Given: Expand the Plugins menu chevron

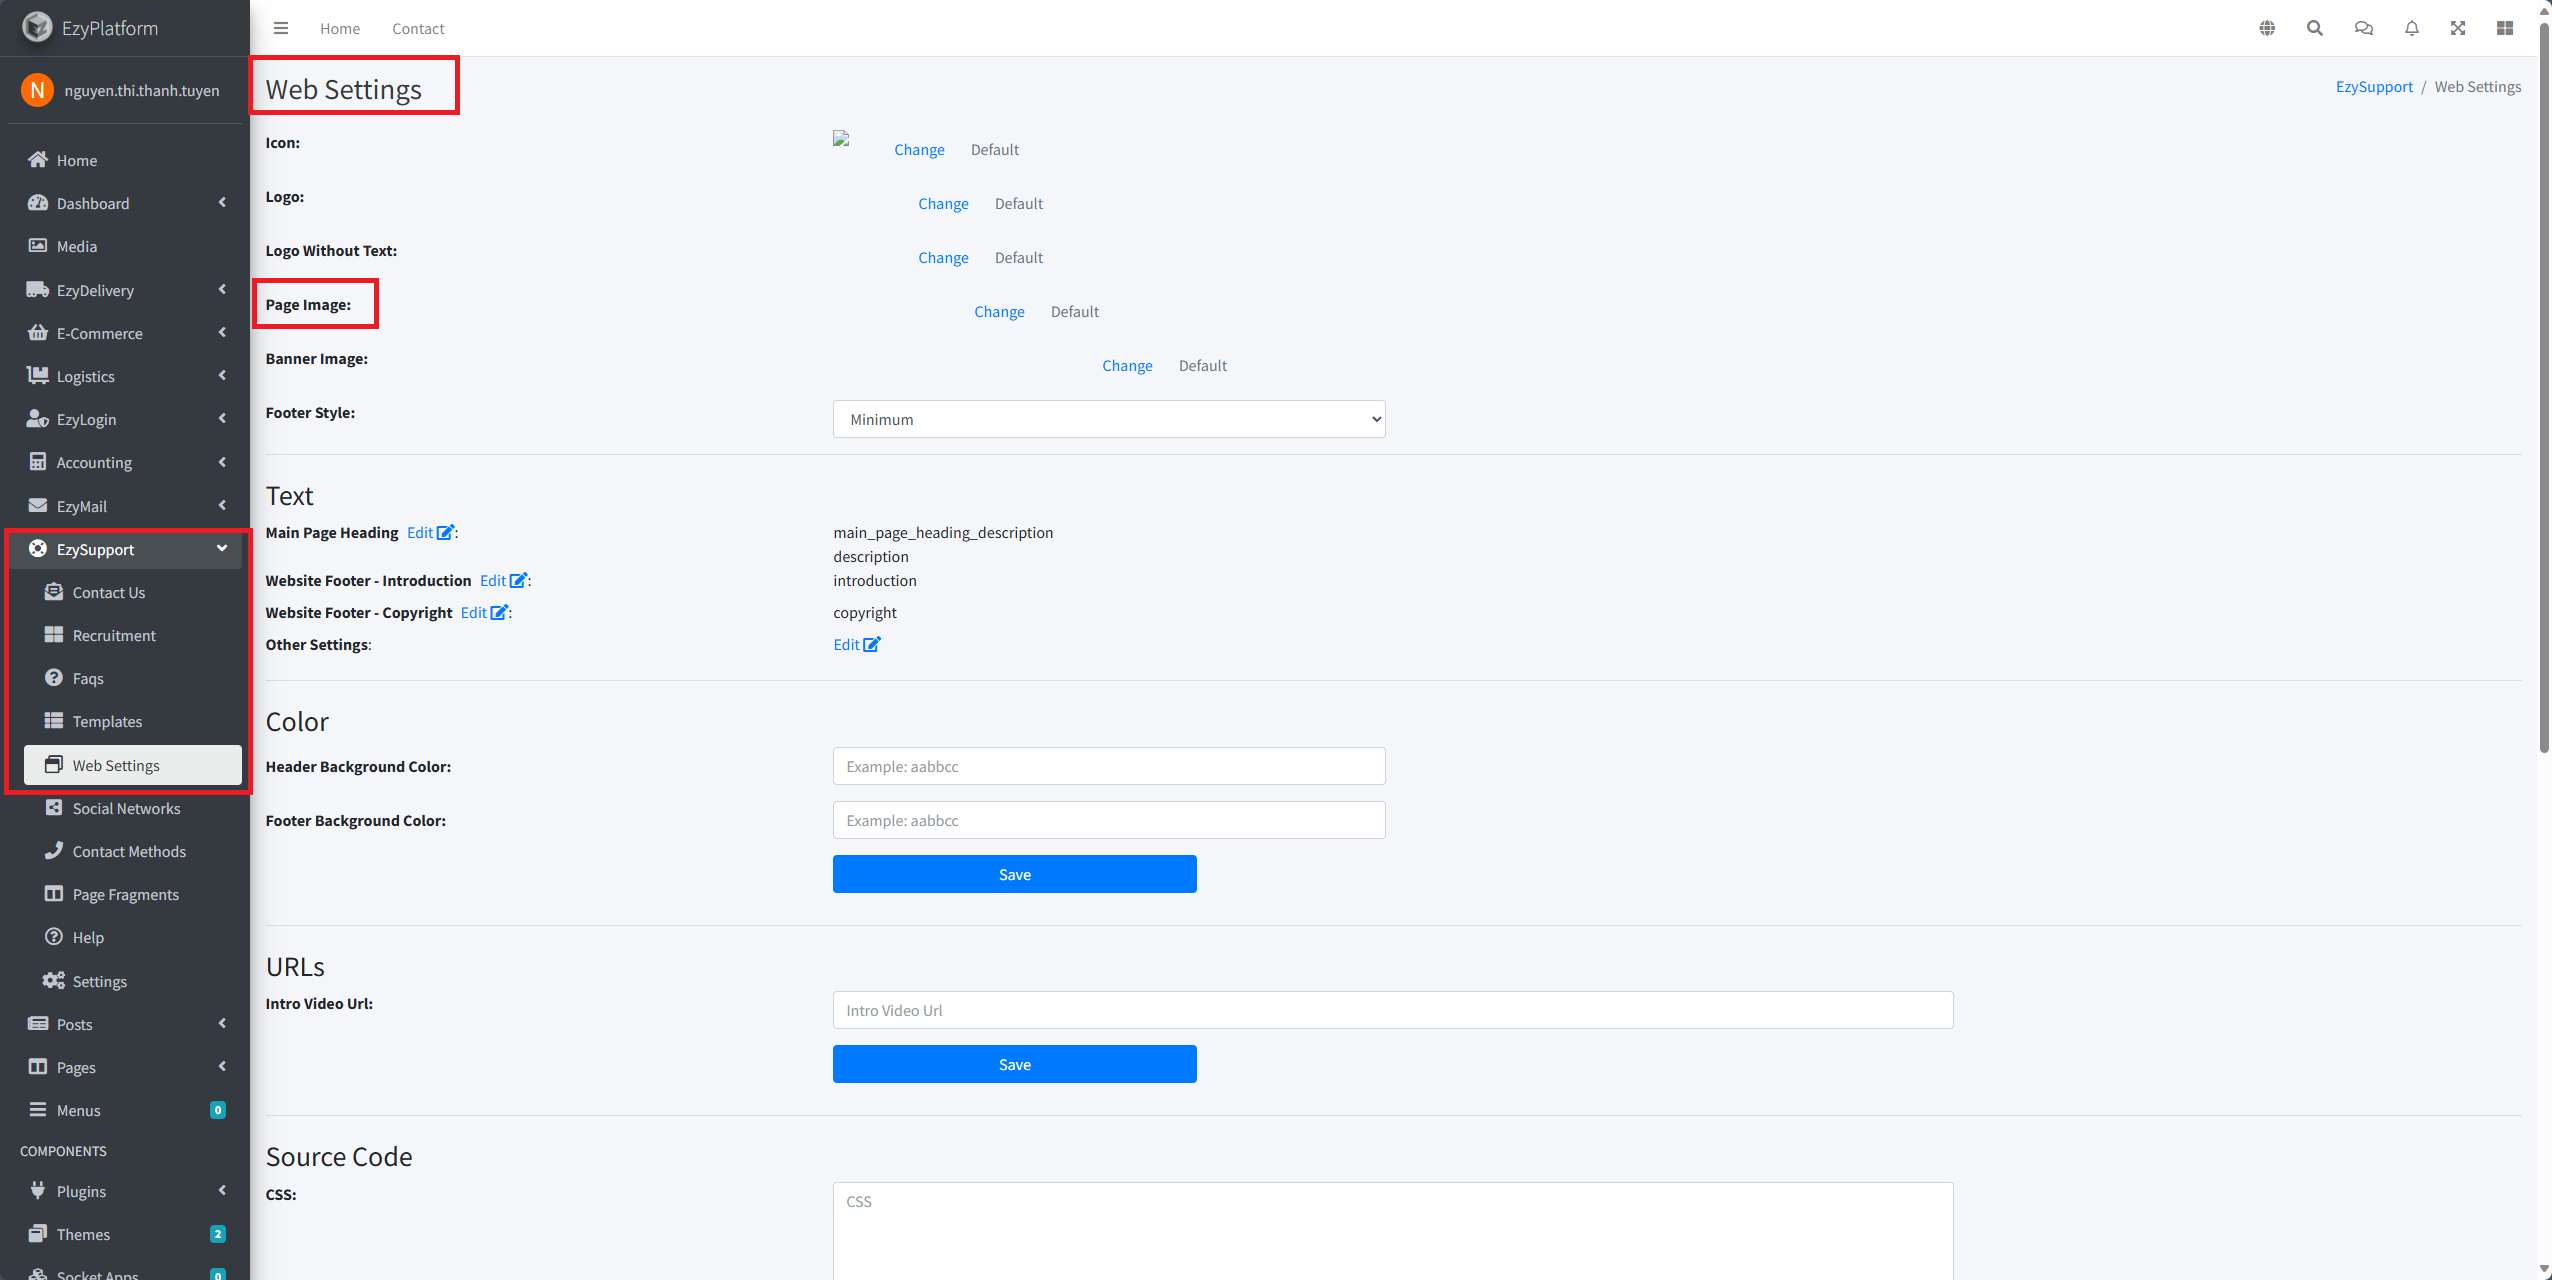Looking at the screenshot, I should (222, 1191).
